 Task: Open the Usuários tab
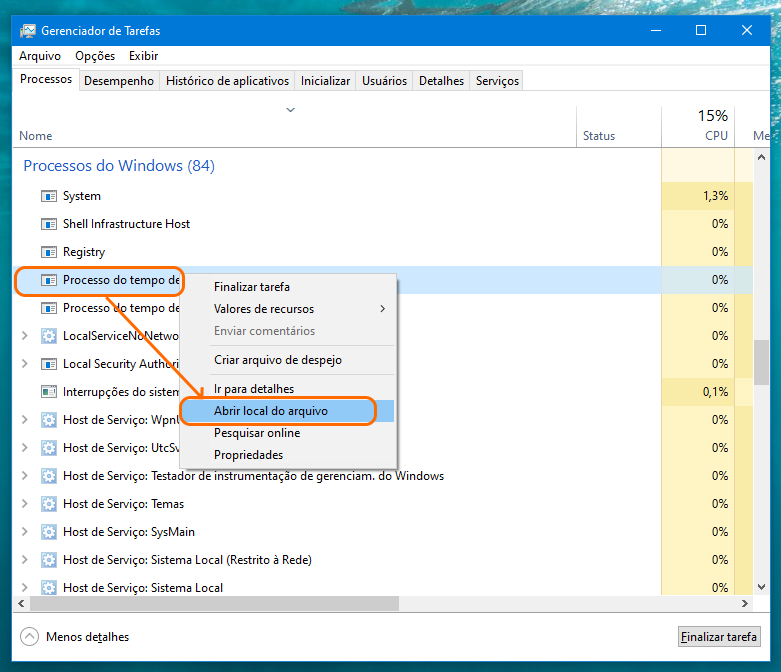pyautogui.click(x=384, y=81)
